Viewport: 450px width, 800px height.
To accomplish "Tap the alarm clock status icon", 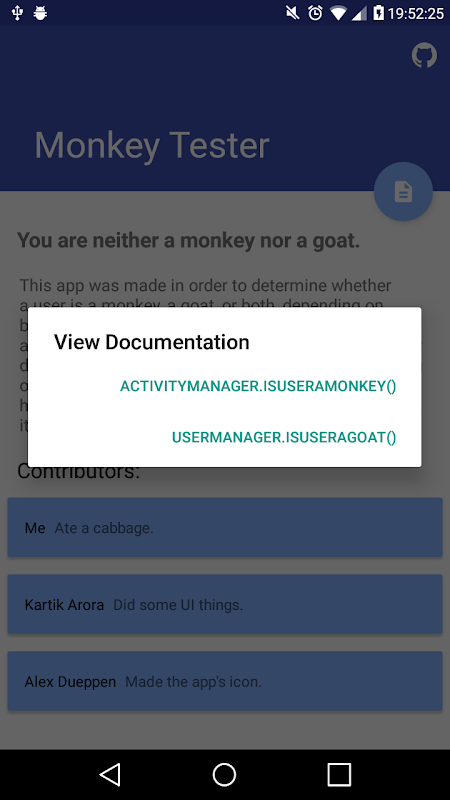I will pos(315,13).
